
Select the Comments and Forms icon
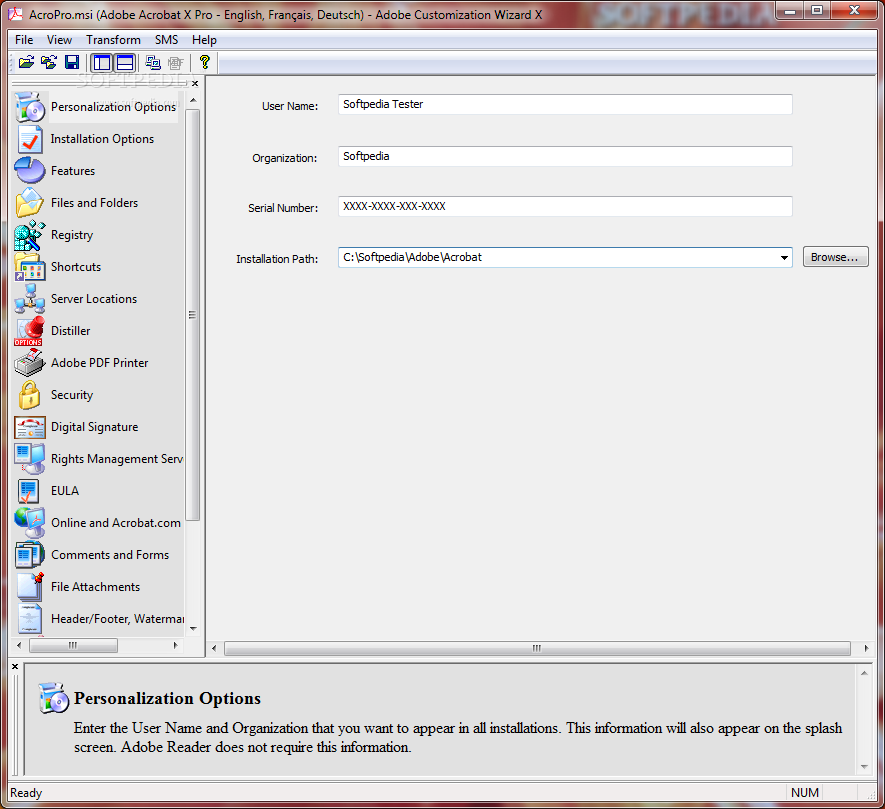tap(30, 554)
